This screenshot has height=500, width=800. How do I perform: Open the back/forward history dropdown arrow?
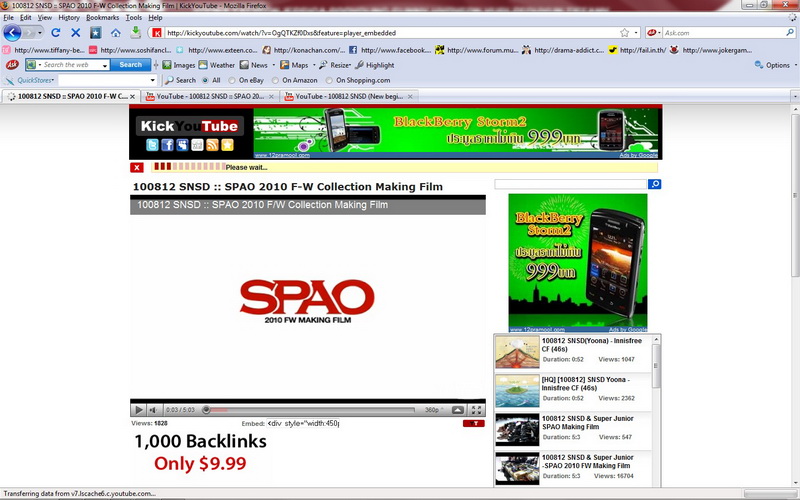pyautogui.click(x=40, y=33)
